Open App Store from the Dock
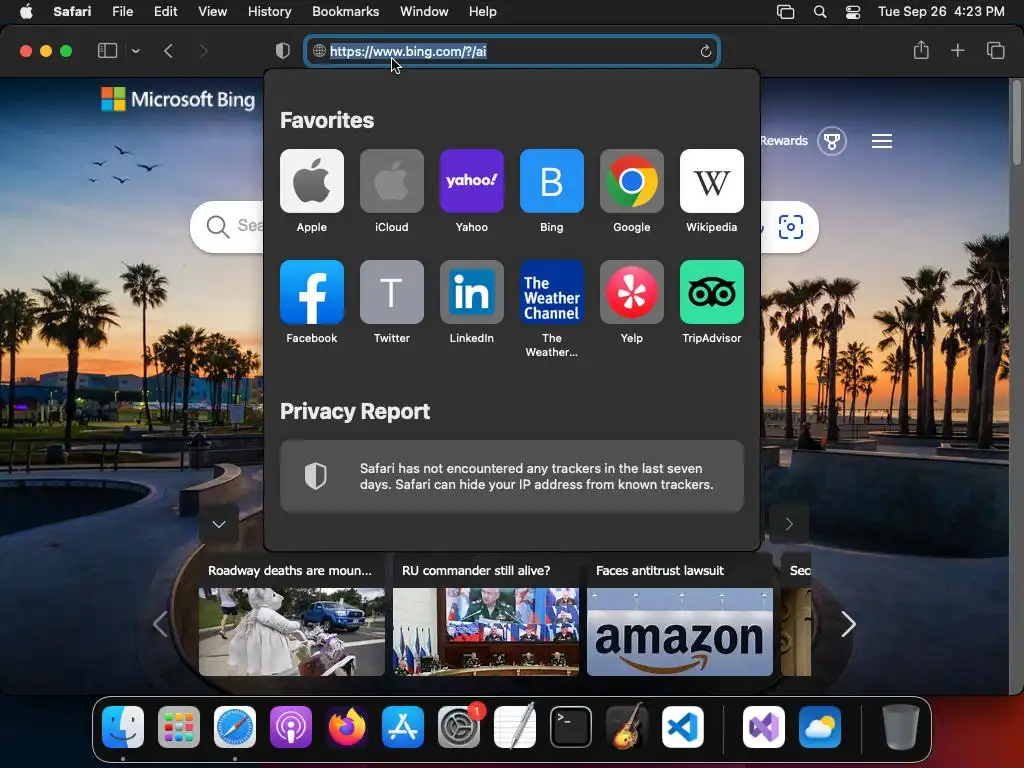 pyautogui.click(x=402, y=727)
